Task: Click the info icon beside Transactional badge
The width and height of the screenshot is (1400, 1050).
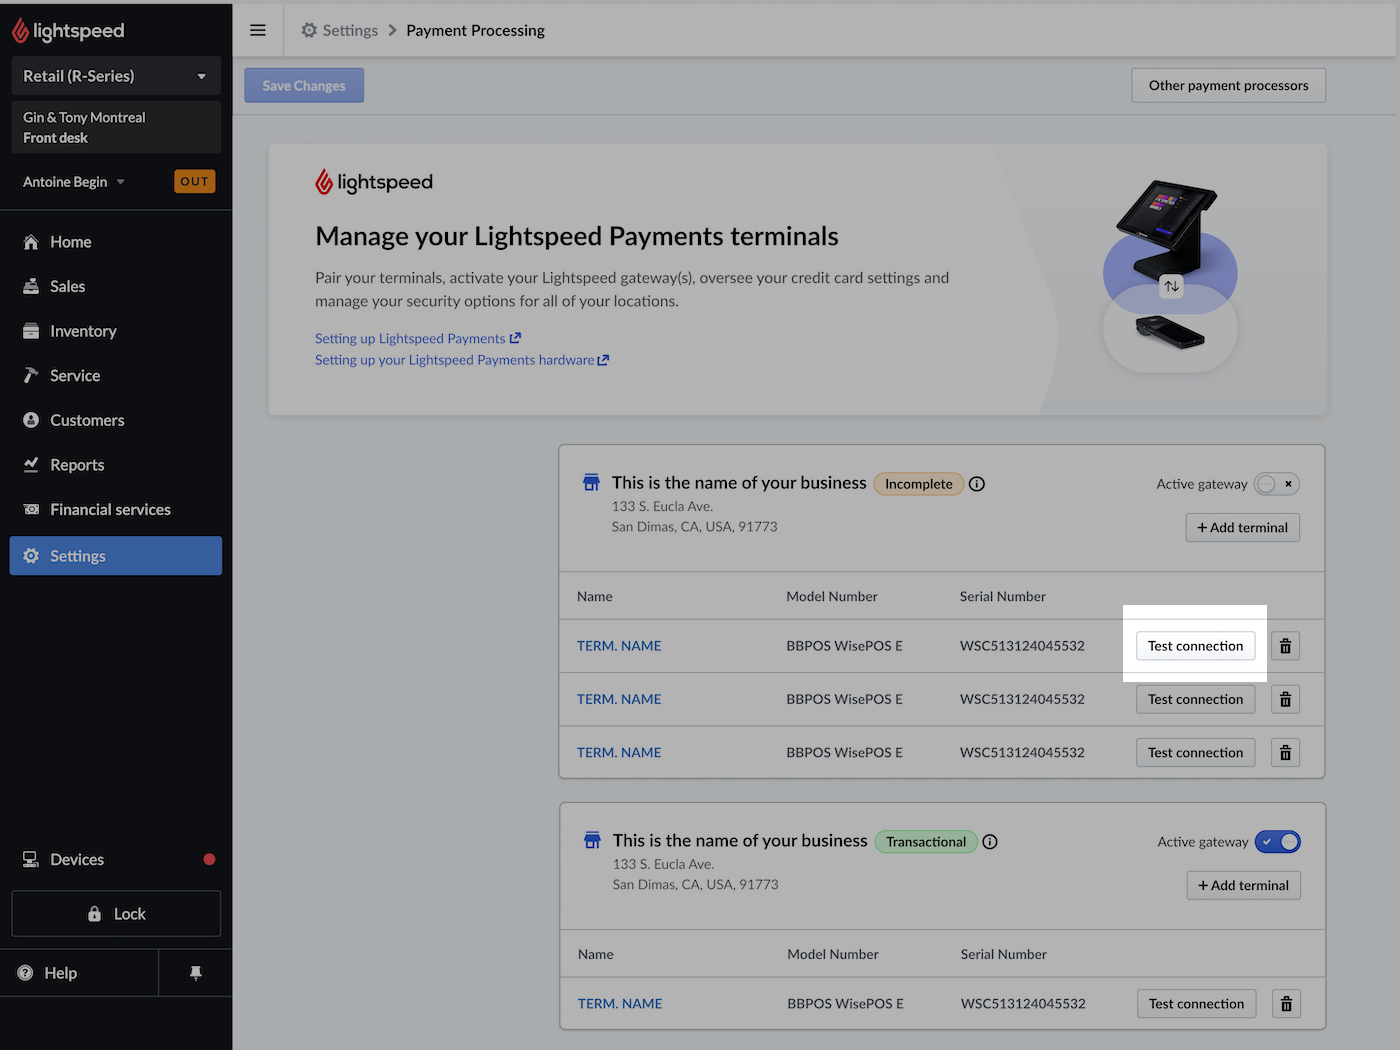Action: click(990, 842)
